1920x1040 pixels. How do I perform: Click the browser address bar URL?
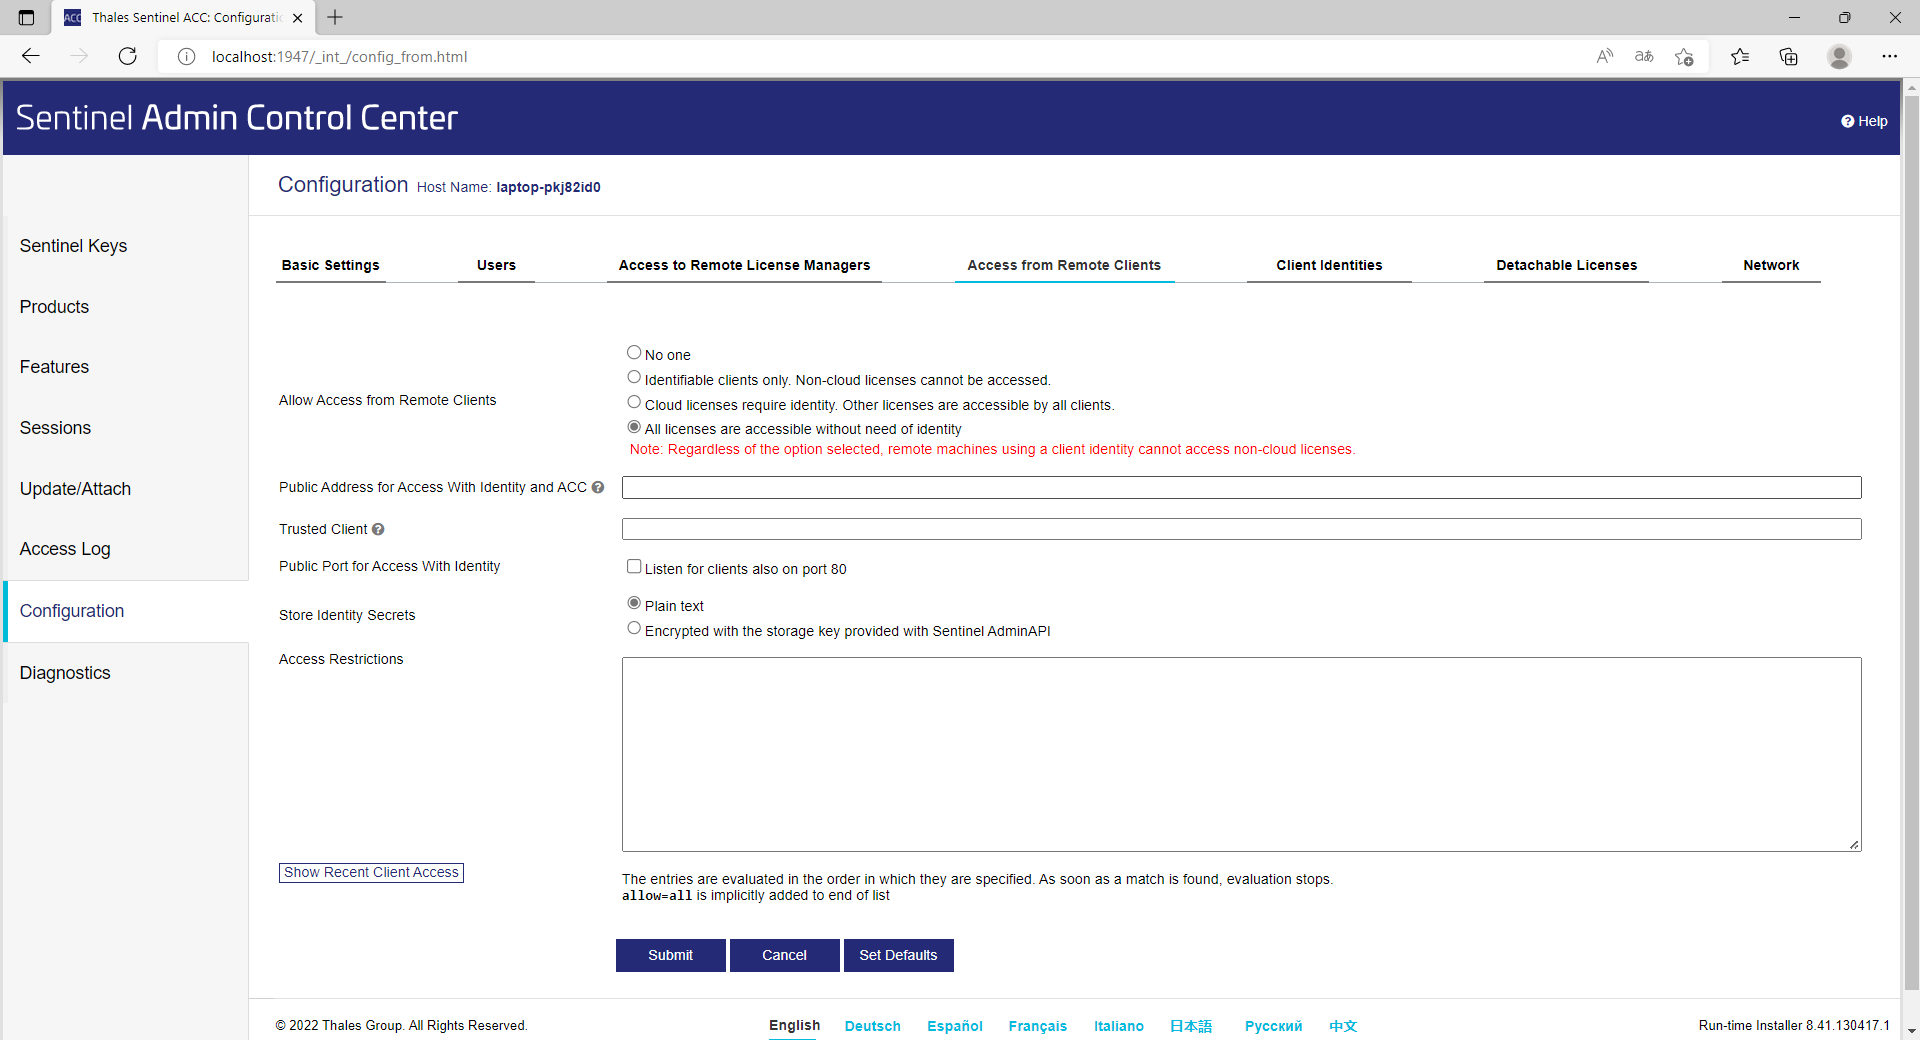tap(339, 57)
